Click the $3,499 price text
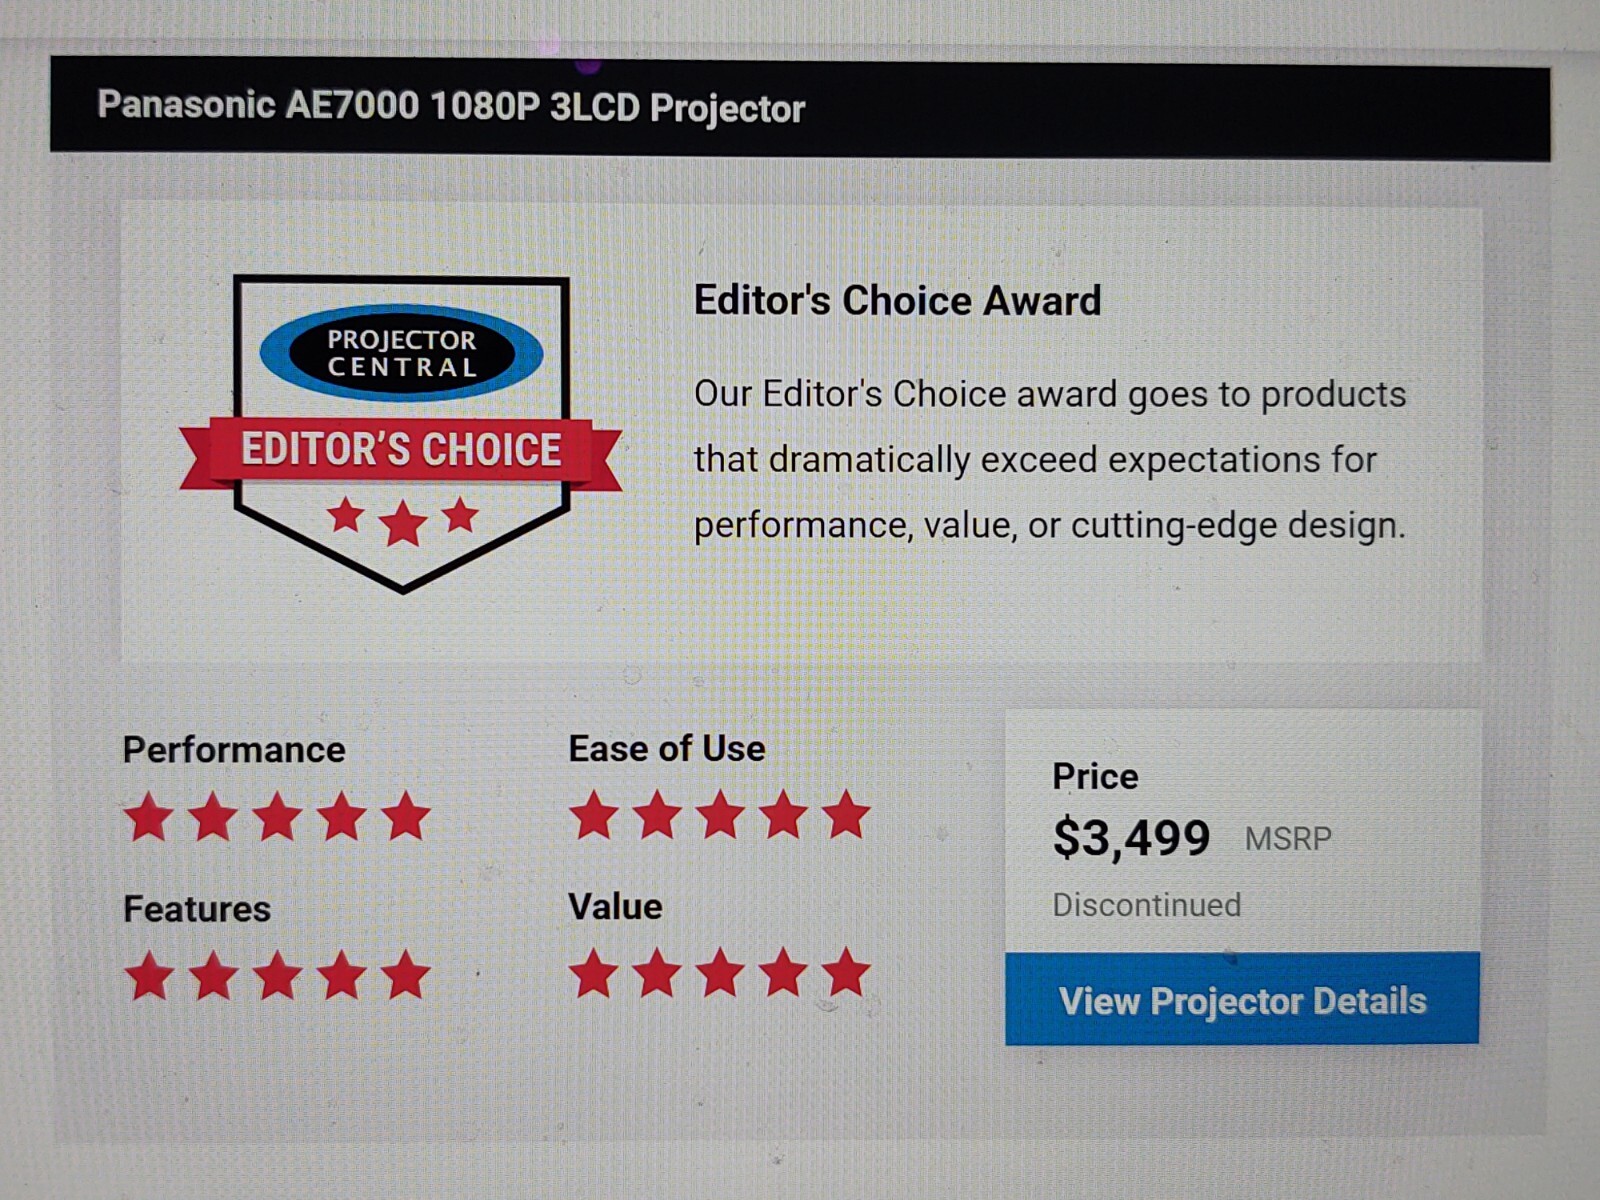The image size is (1600, 1200). pos(1131,838)
